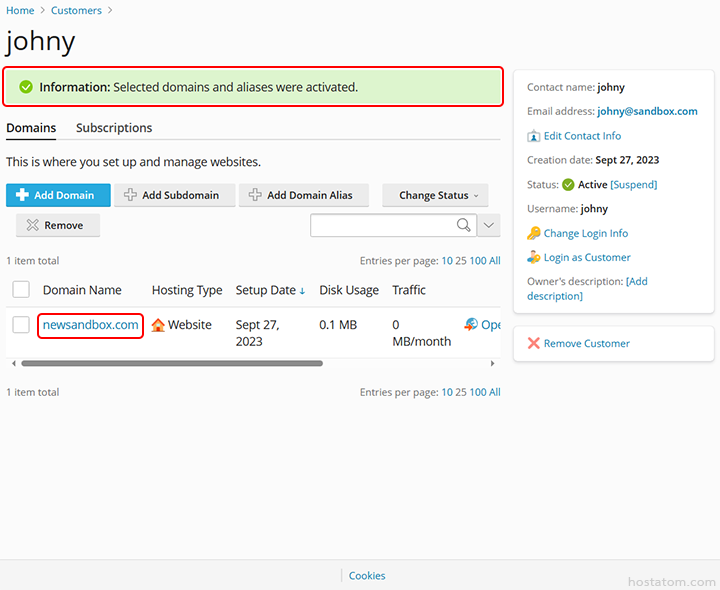Click the magnifier search icon
Image resolution: width=720 pixels, height=590 pixels.
click(x=464, y=225)
